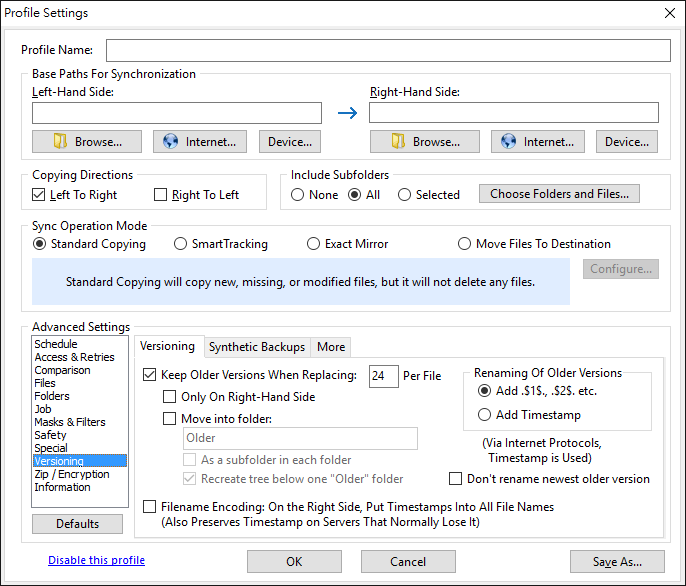Open the left-hand side Device button

click(x=290, y=142)
